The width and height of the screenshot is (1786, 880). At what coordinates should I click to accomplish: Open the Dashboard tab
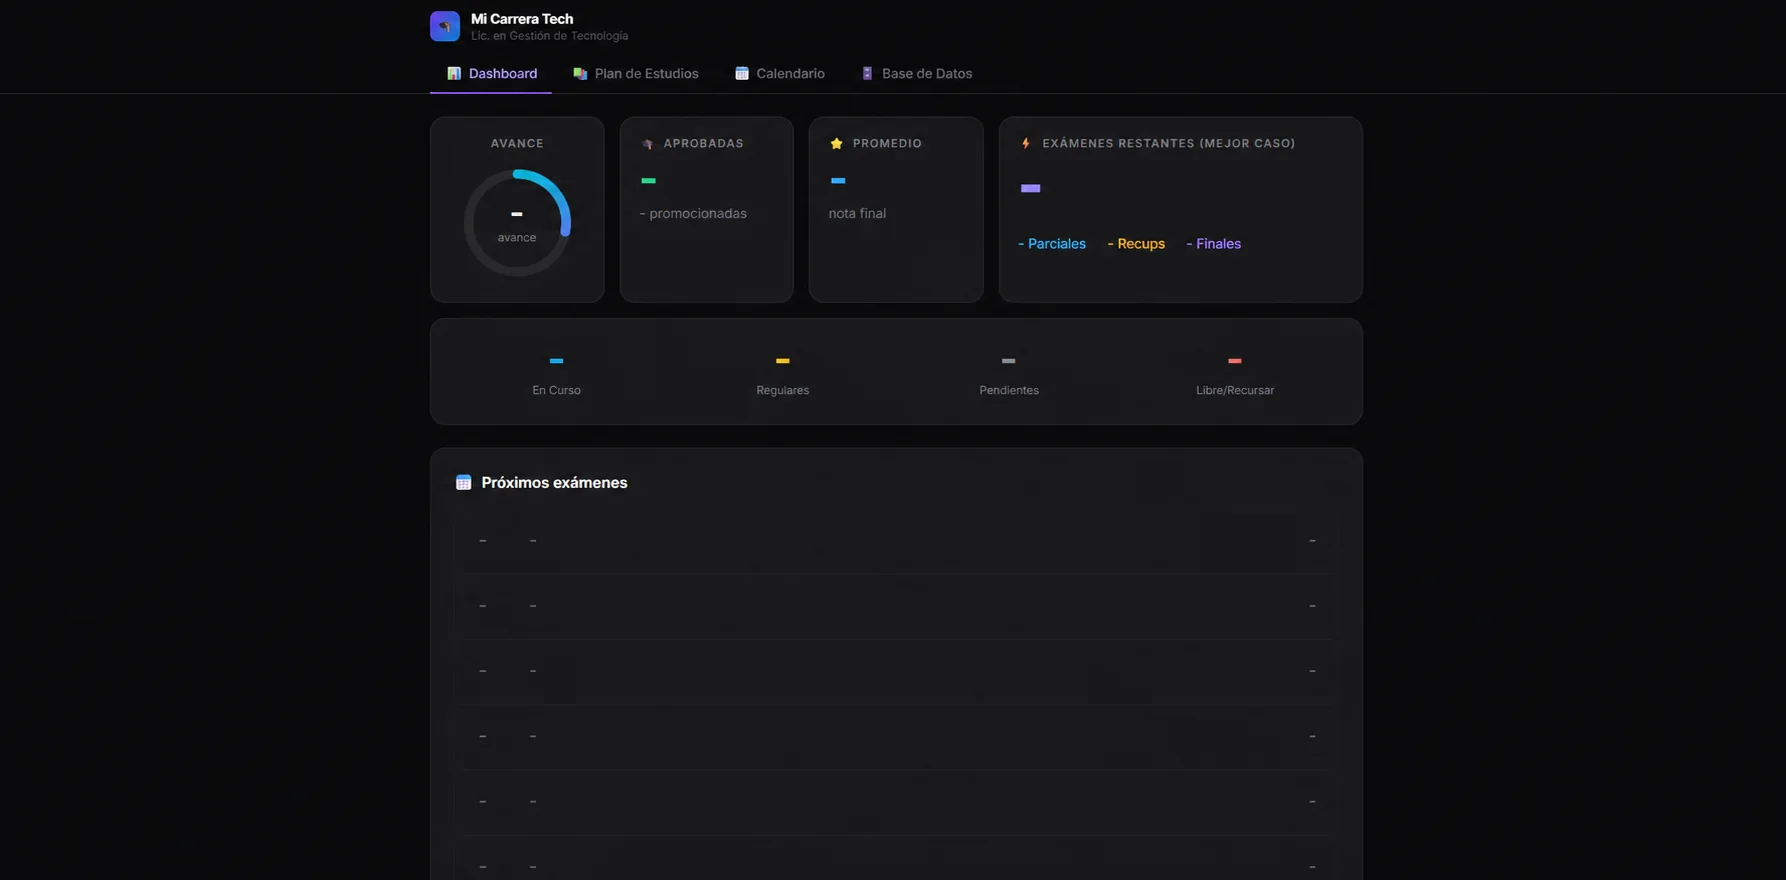click(x=491, y=74)
